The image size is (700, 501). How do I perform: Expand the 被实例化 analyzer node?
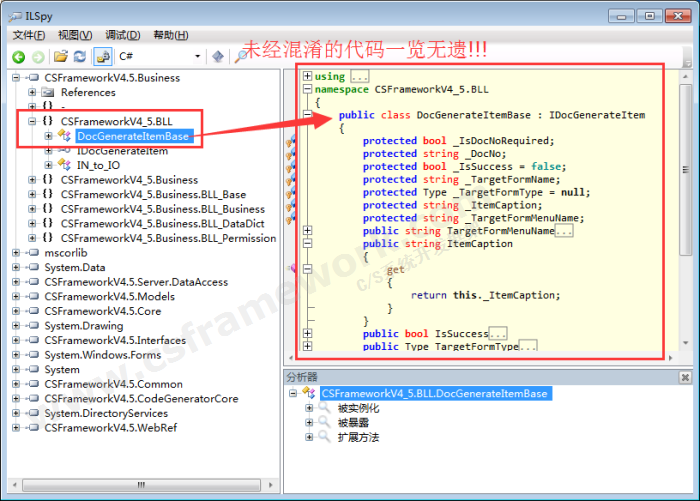coord(309,408)
